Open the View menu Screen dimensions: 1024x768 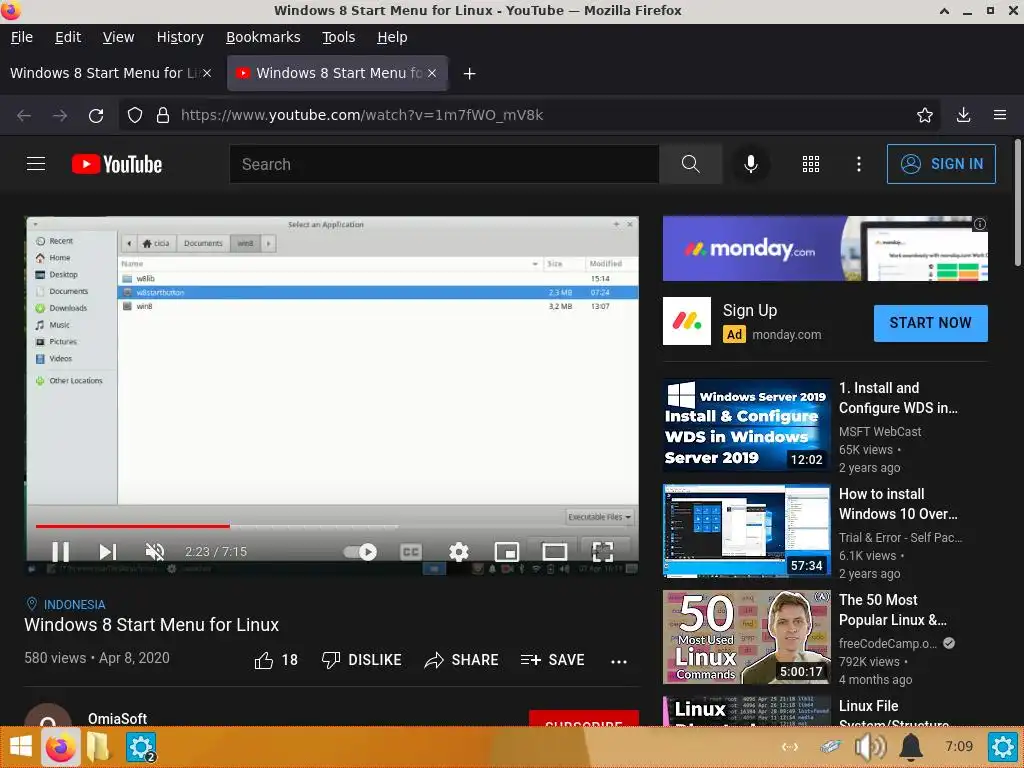pos(118,37)
